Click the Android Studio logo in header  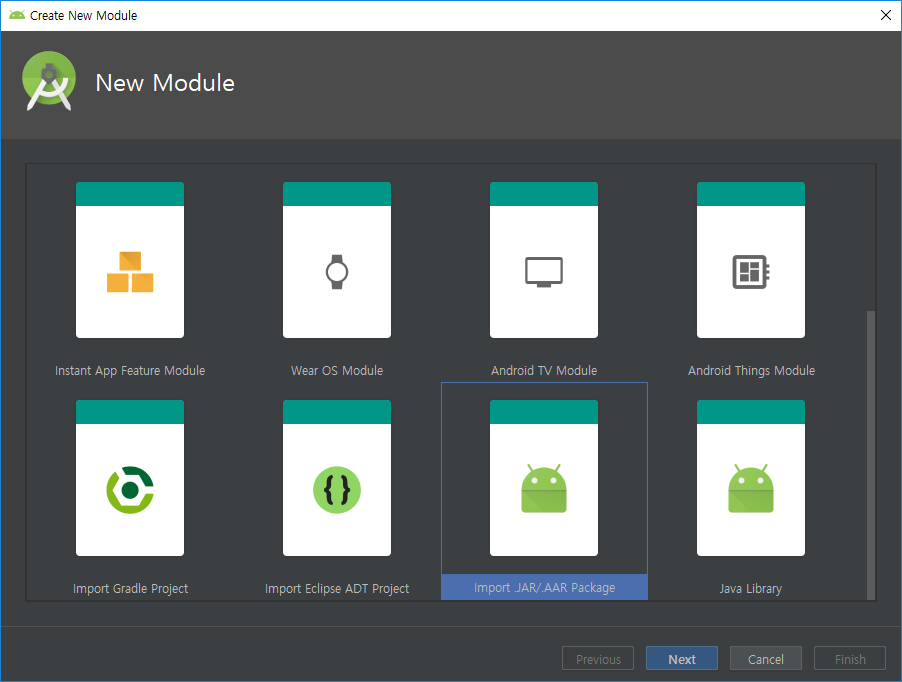click(x=49, y=82)
